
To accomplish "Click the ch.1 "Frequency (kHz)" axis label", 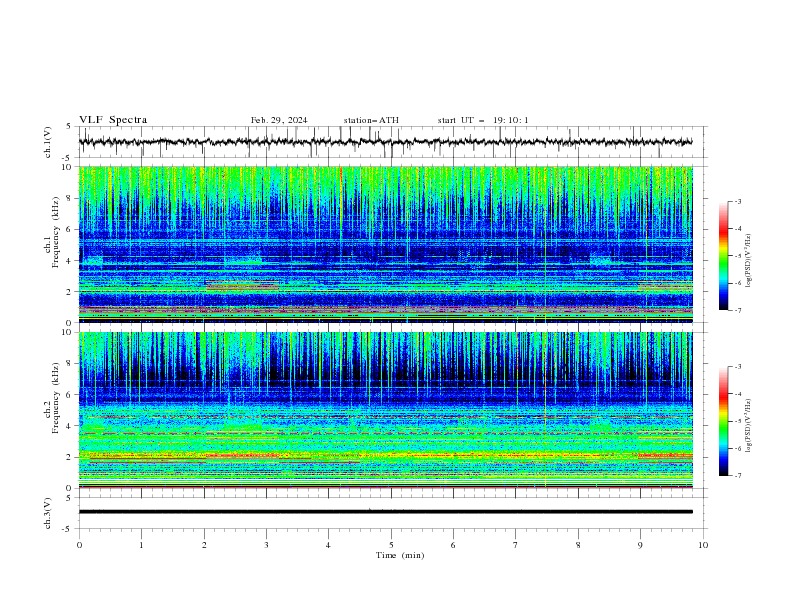I will tap(55, 233).
